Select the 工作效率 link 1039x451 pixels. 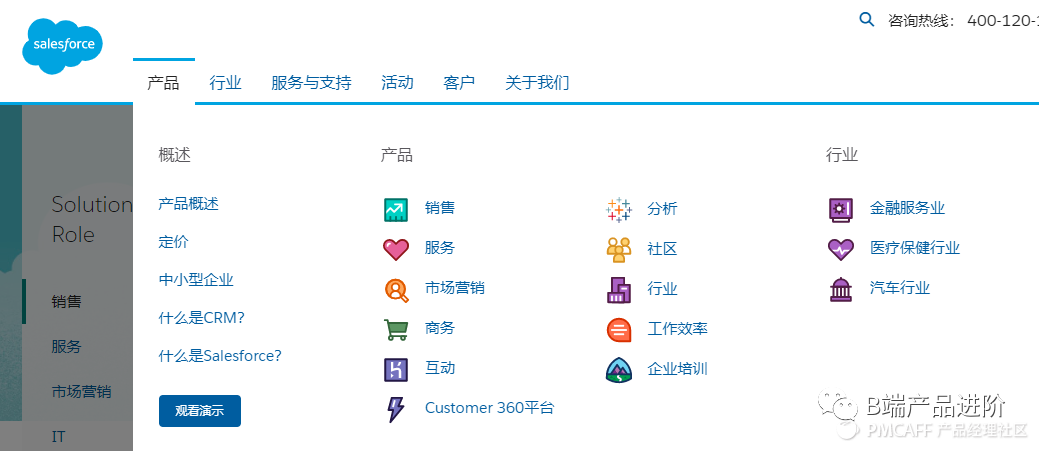point(677,328)
